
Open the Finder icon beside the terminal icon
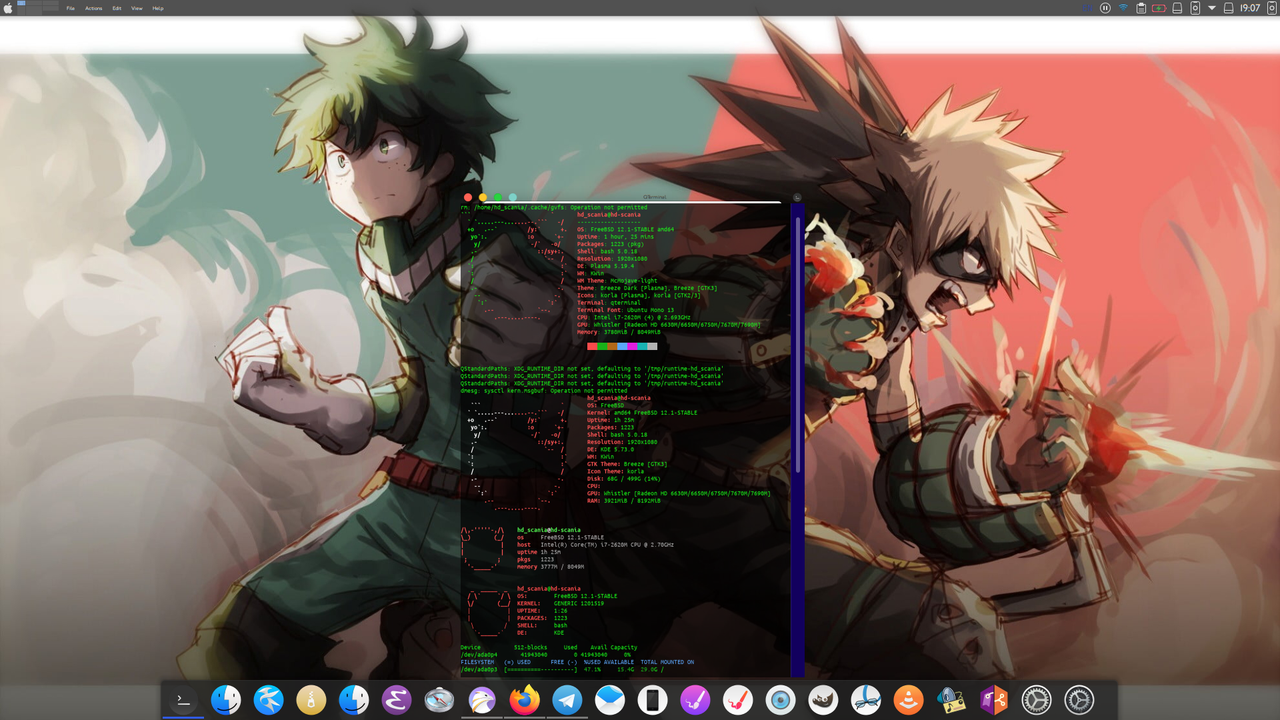click(x=226, y=700)
